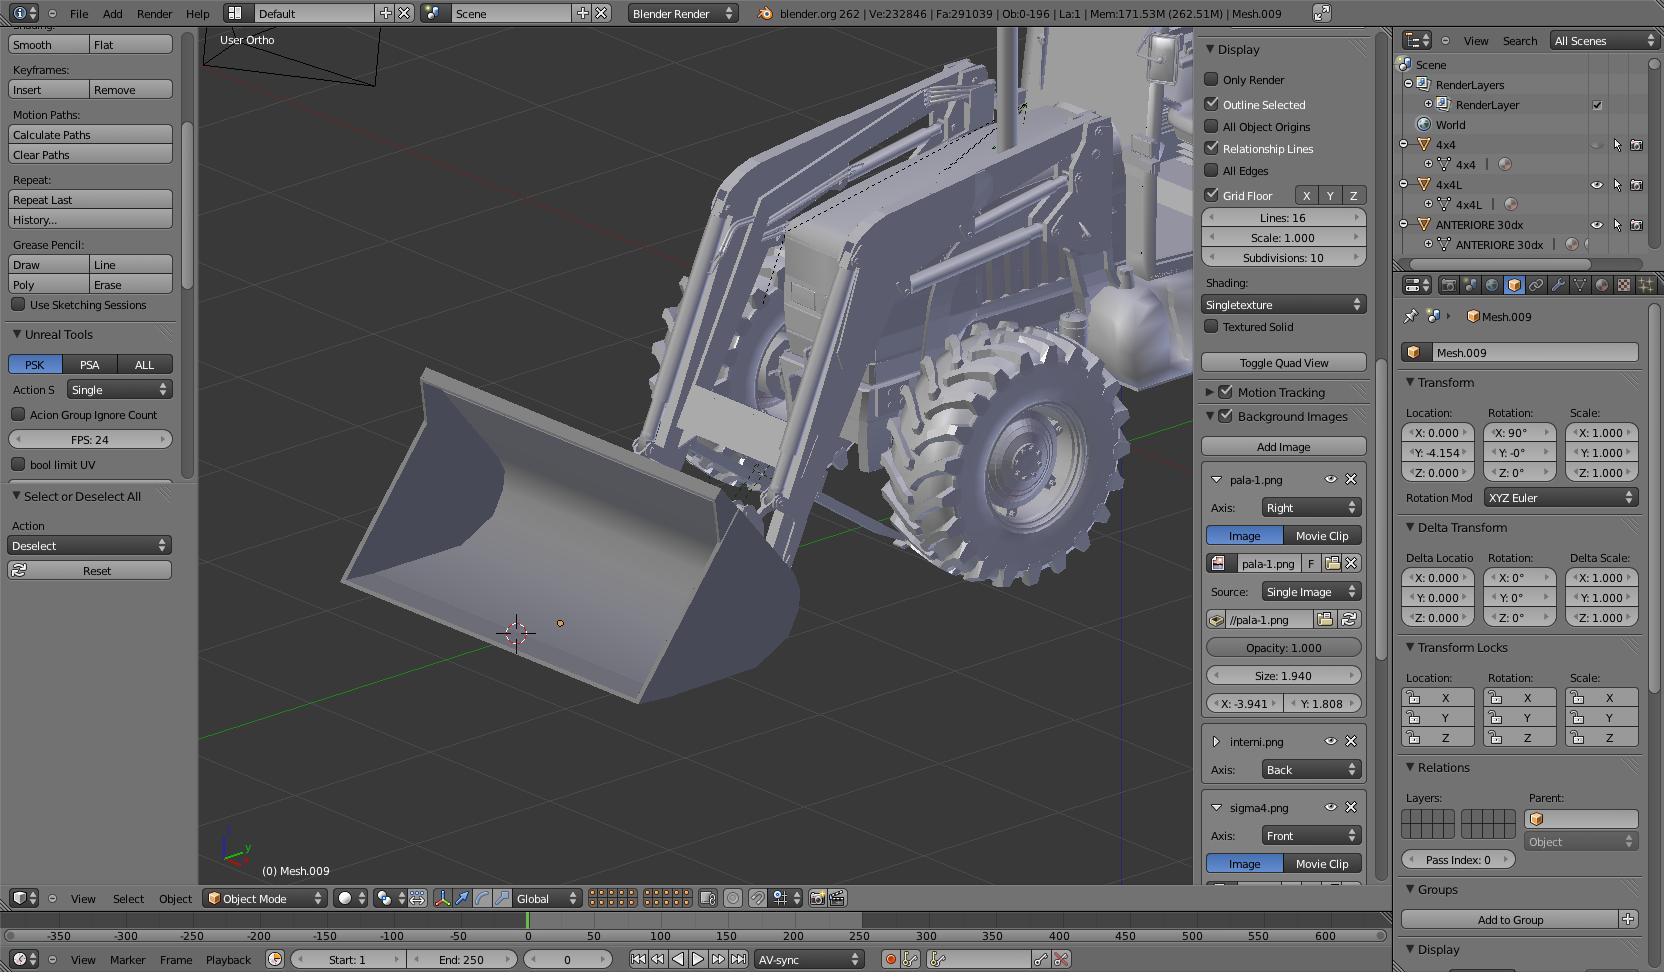Expand the Motion Tracking panel
The width and height of the screenshot is (1664, 972).
[1210, 392]
